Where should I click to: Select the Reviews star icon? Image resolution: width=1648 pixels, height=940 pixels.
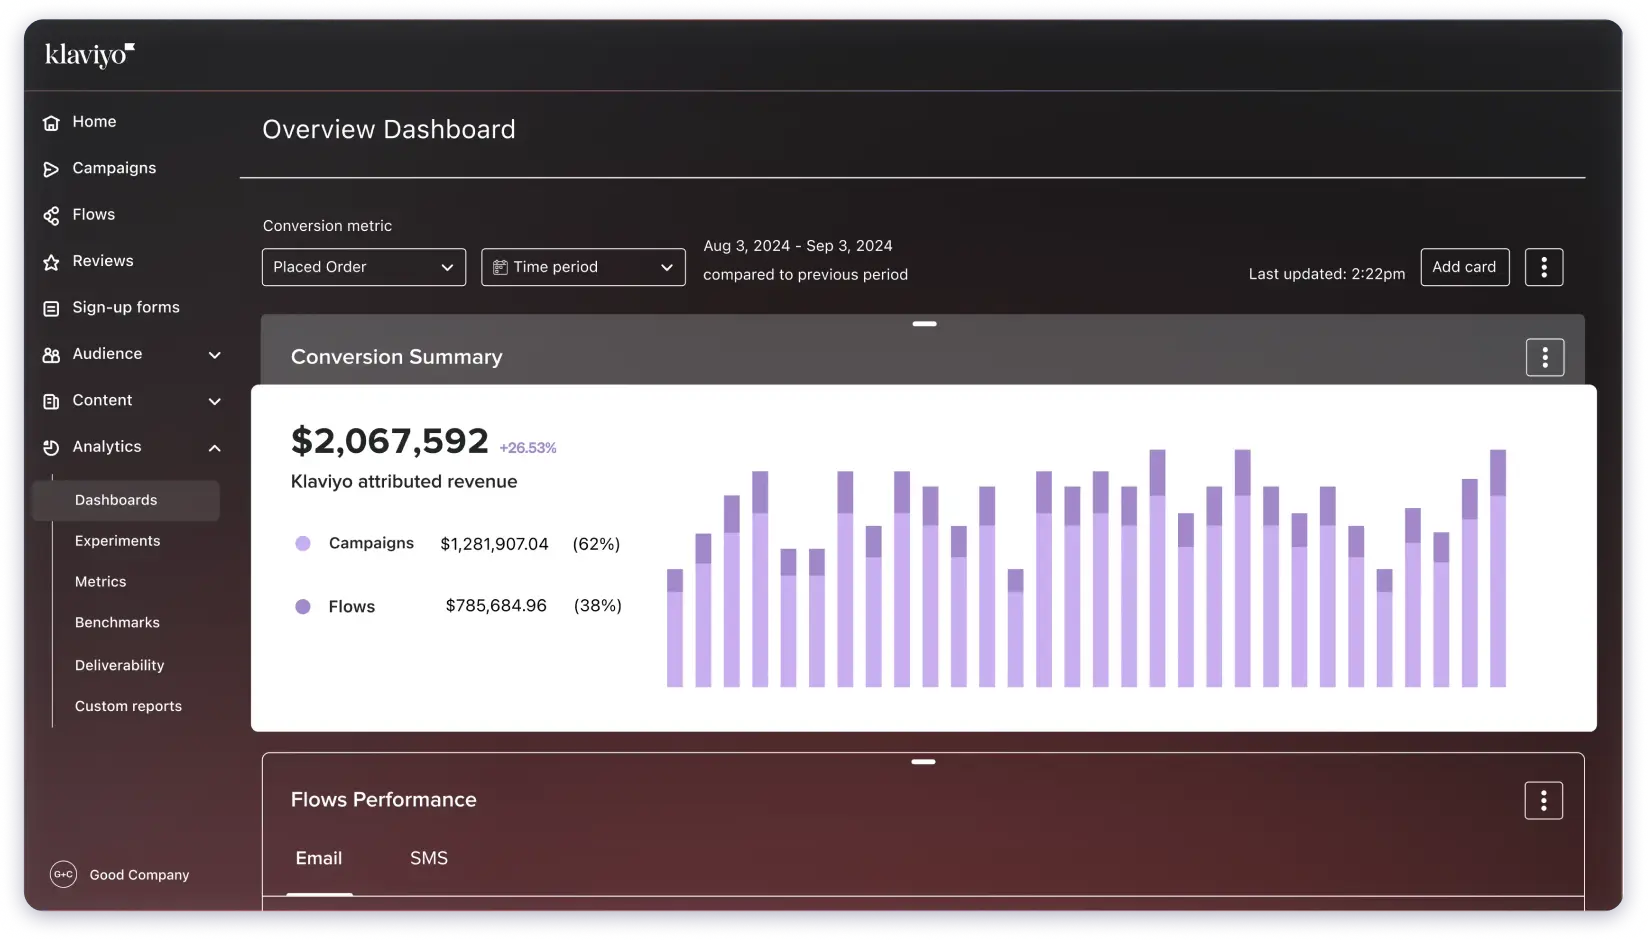pos(51,262)
